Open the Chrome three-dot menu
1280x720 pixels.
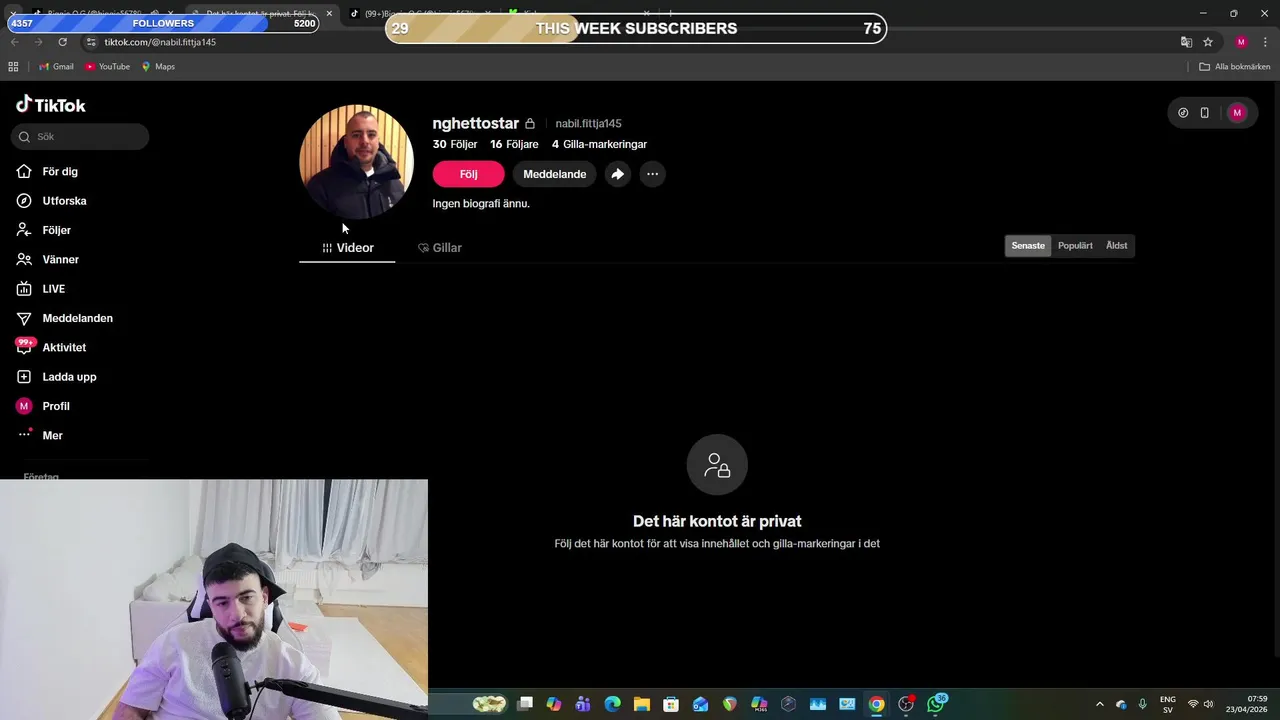[1265, 42]
